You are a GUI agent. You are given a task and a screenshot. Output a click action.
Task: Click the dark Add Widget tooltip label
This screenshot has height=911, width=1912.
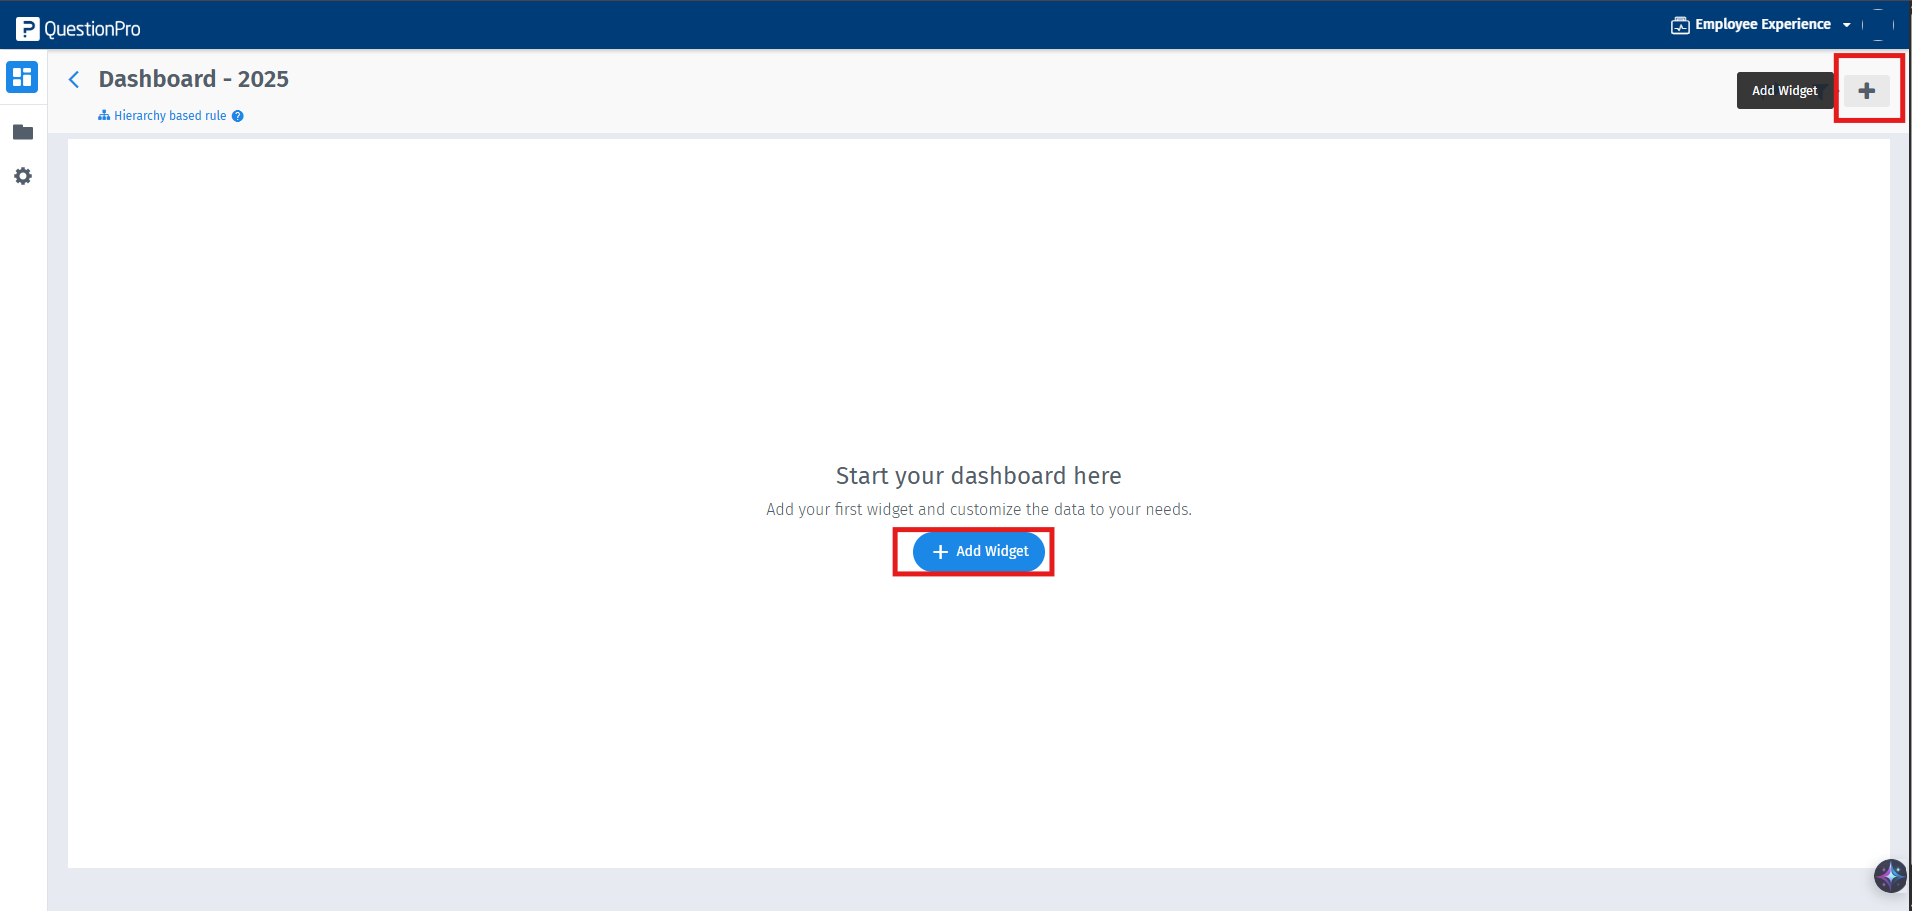click(x=1785, y=90)
